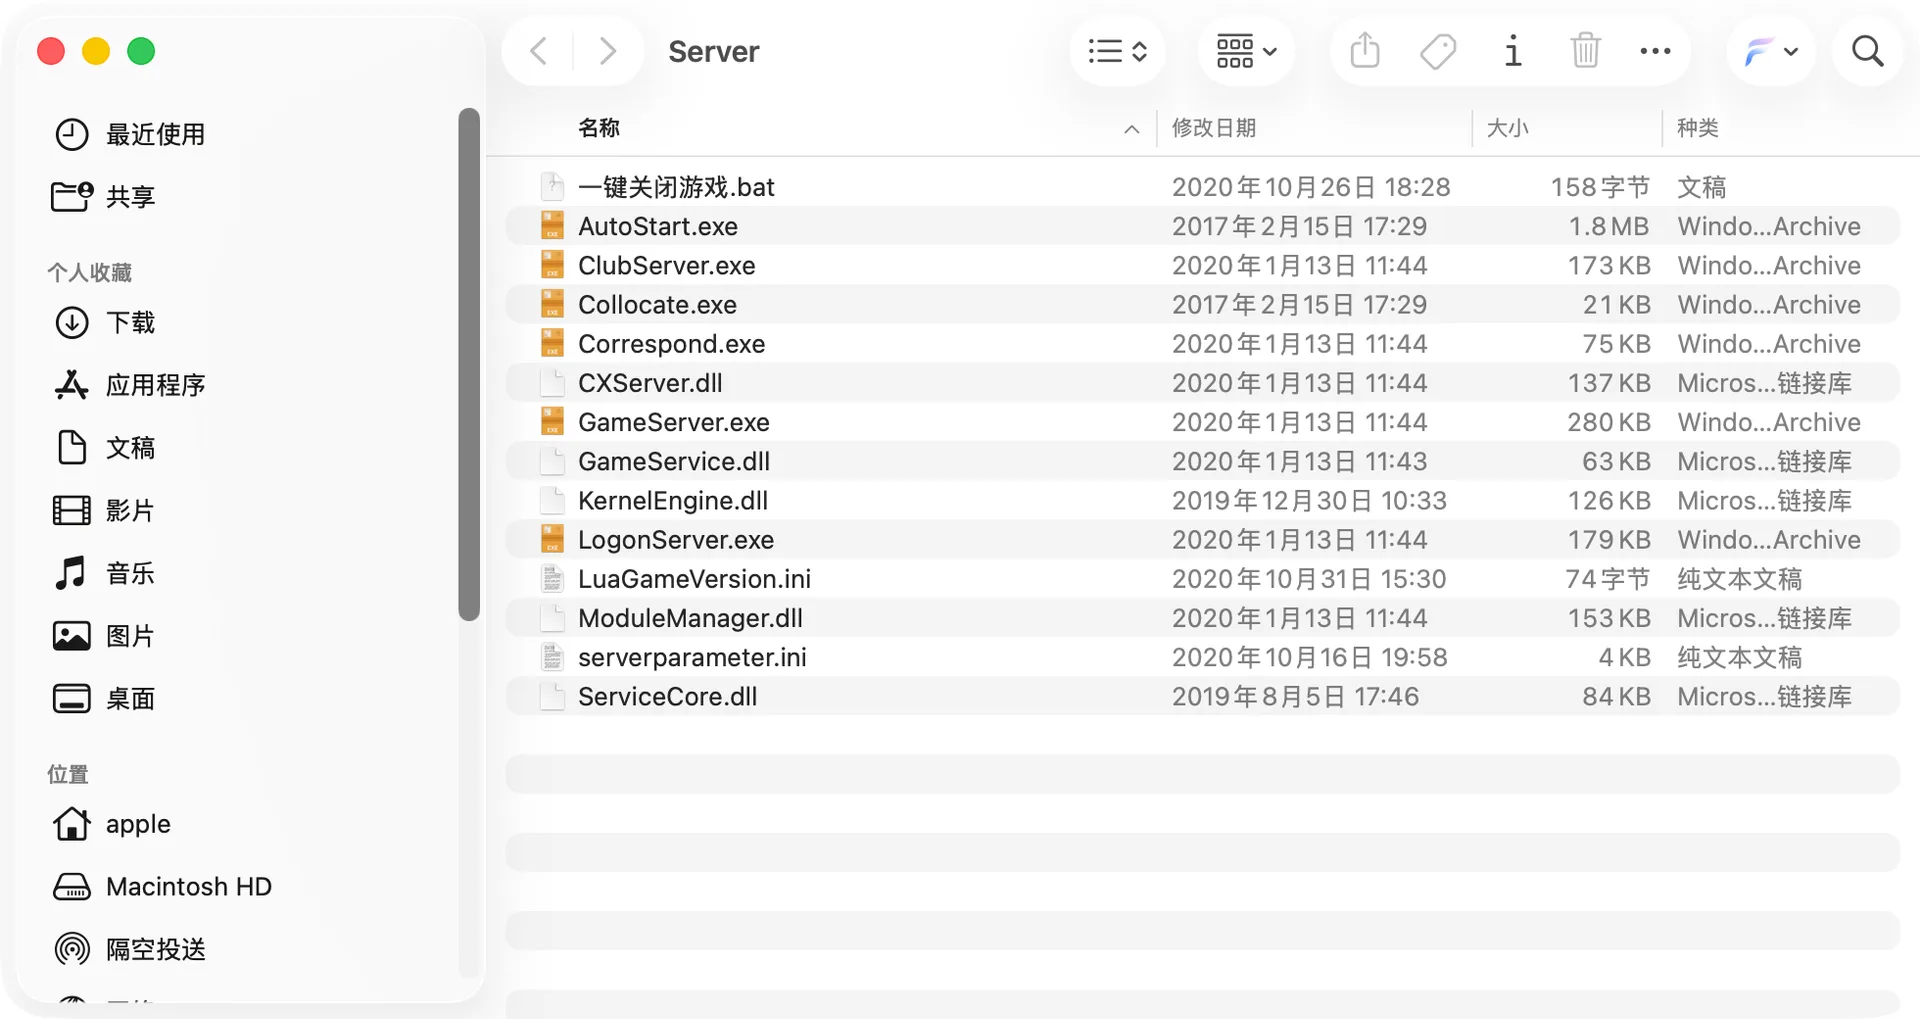This screenshot has width=1920, height=1019.
Task: Click the Share toolbar icon
Action: (x=1364, y=51)
